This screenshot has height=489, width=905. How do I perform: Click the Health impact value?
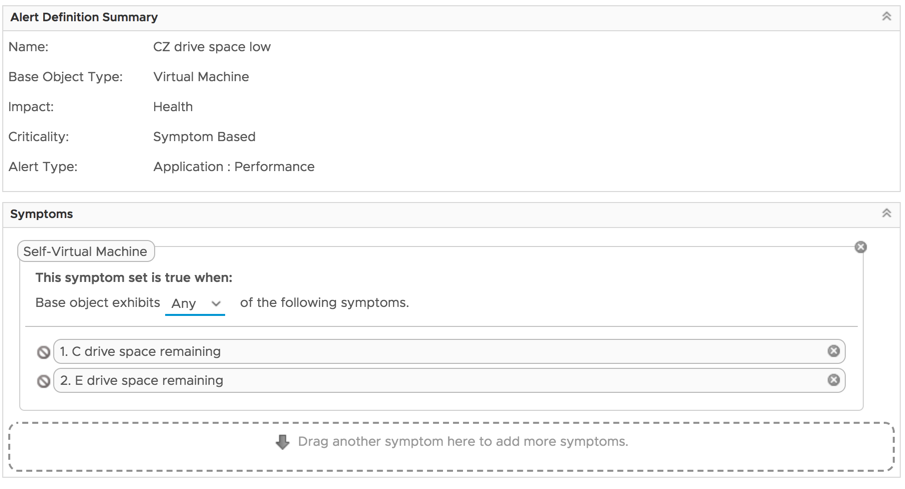pos(173,107)
